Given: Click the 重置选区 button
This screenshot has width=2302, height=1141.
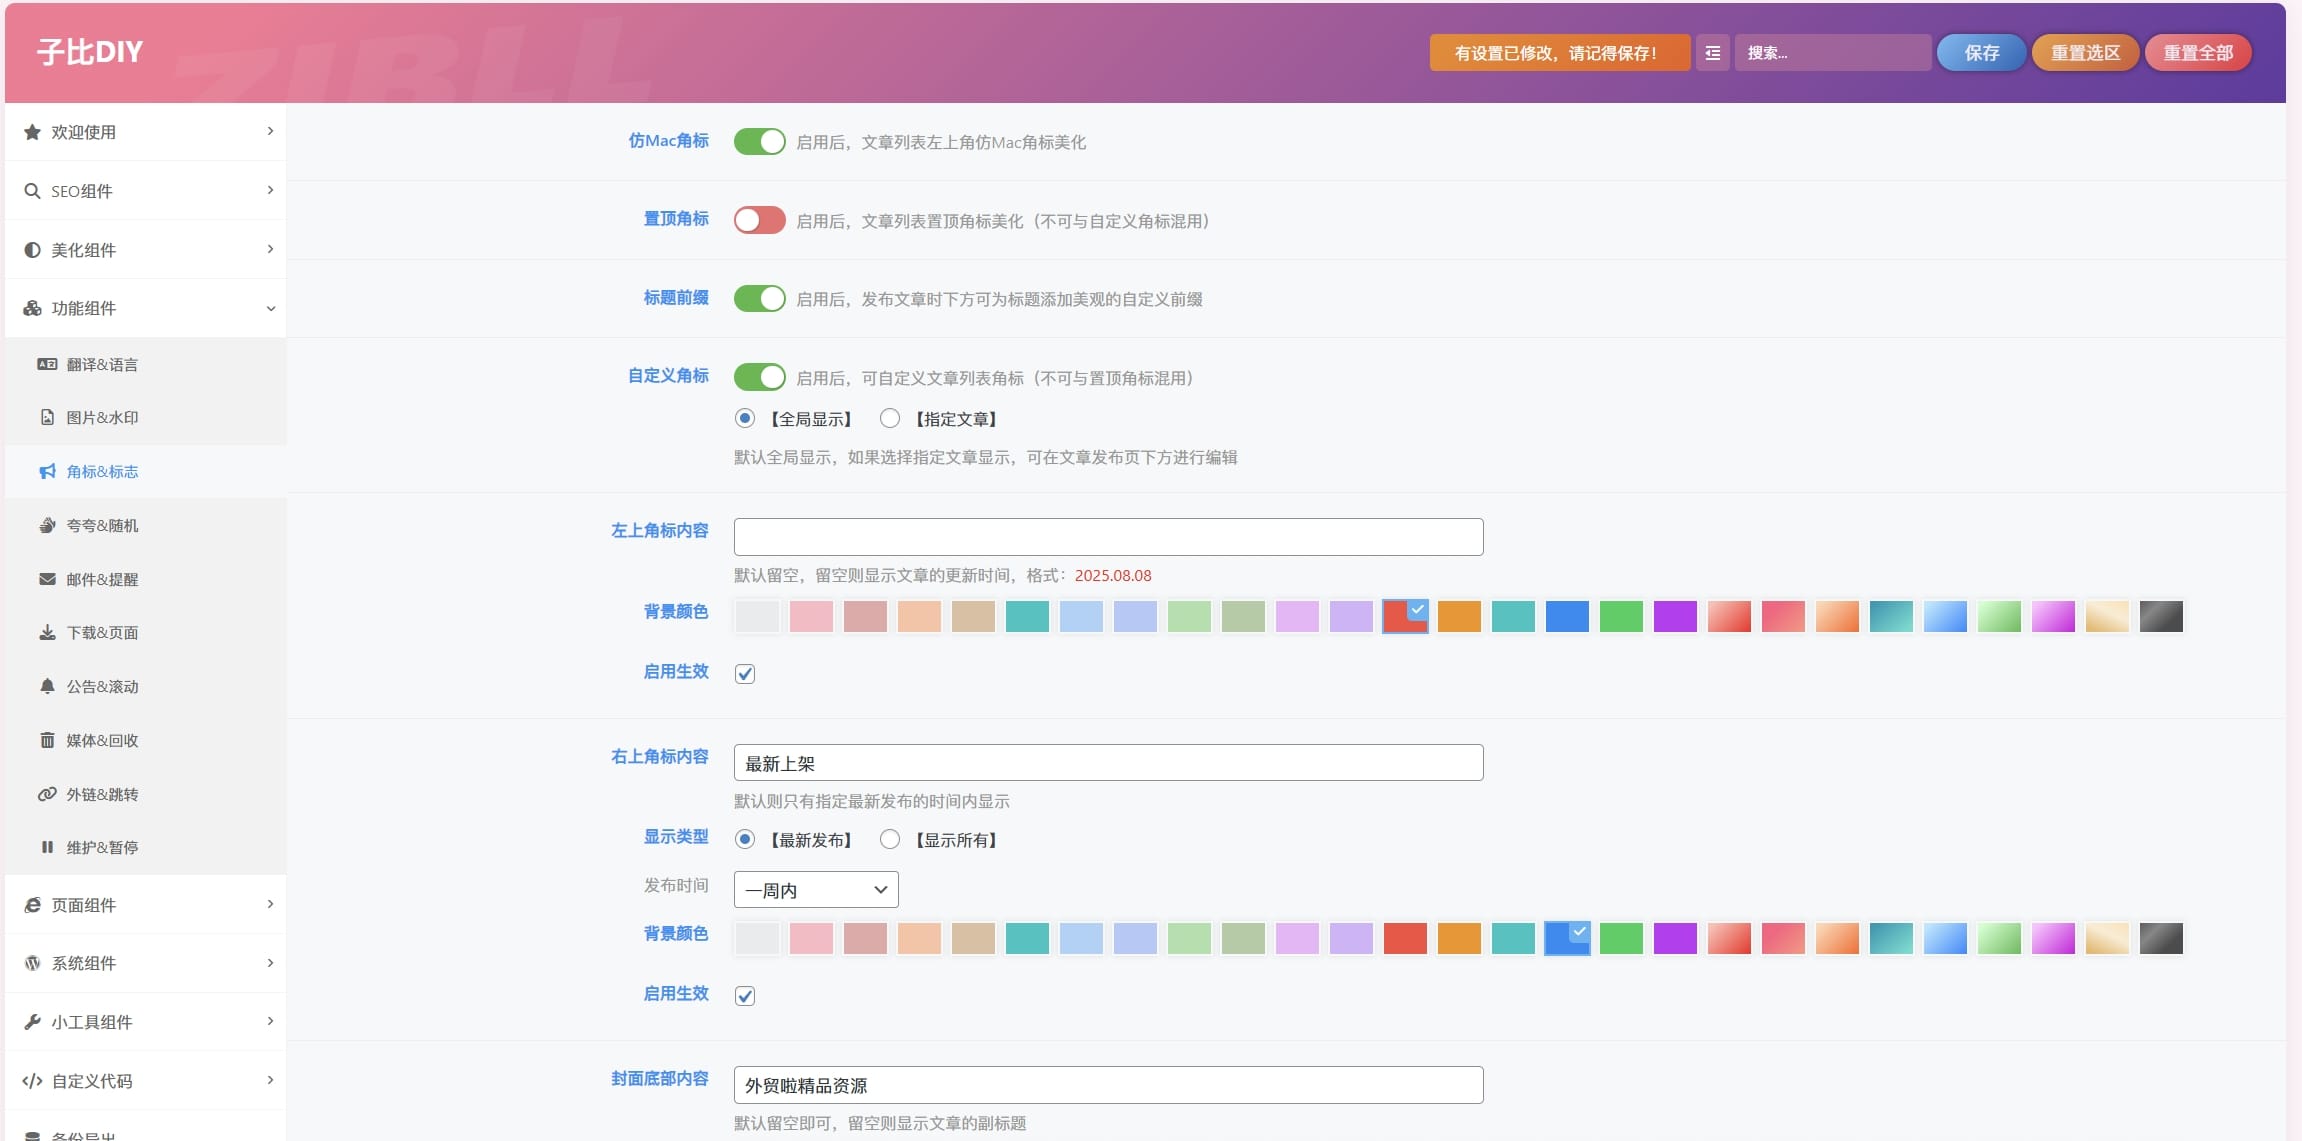Looking at the screenshot, I should point(2085,53).
